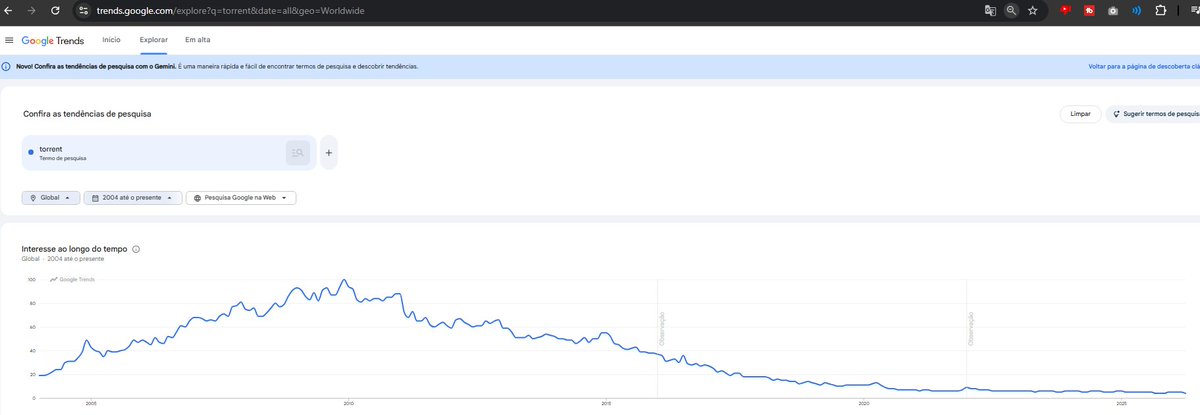Click the second Observação marker on chart
The width and height of the screenshot is (1200, 415).
pyautogui.click(x=971, y=329)
